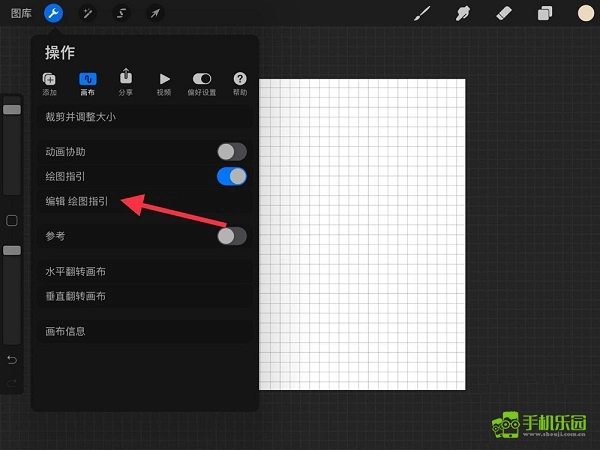Choose the Smudge tool

click(x=463, y=13)
